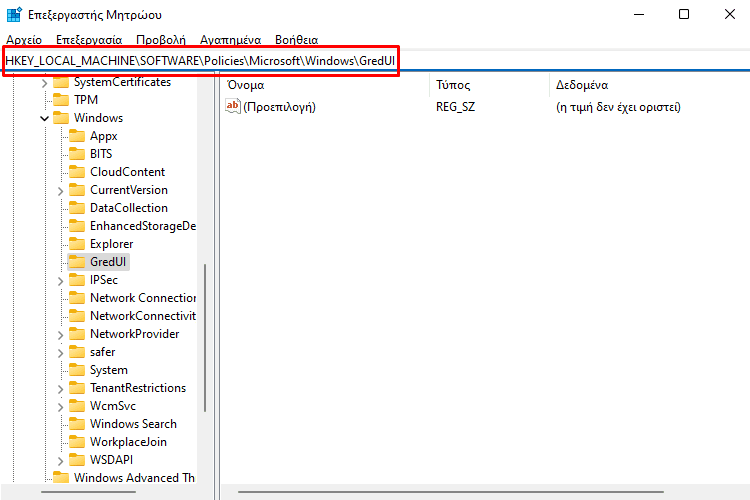Click the WSDAPI folder icon
Screen dimensions: 750x500
[x=77, y=460]
